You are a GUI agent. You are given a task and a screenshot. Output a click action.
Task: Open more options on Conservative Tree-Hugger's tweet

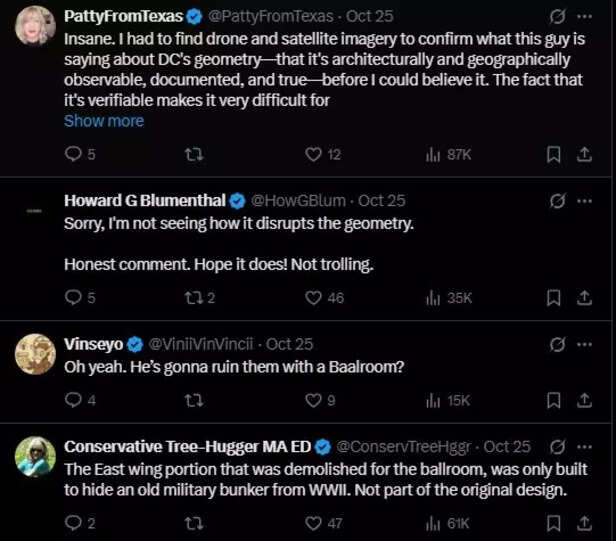[x=585, y=446]
